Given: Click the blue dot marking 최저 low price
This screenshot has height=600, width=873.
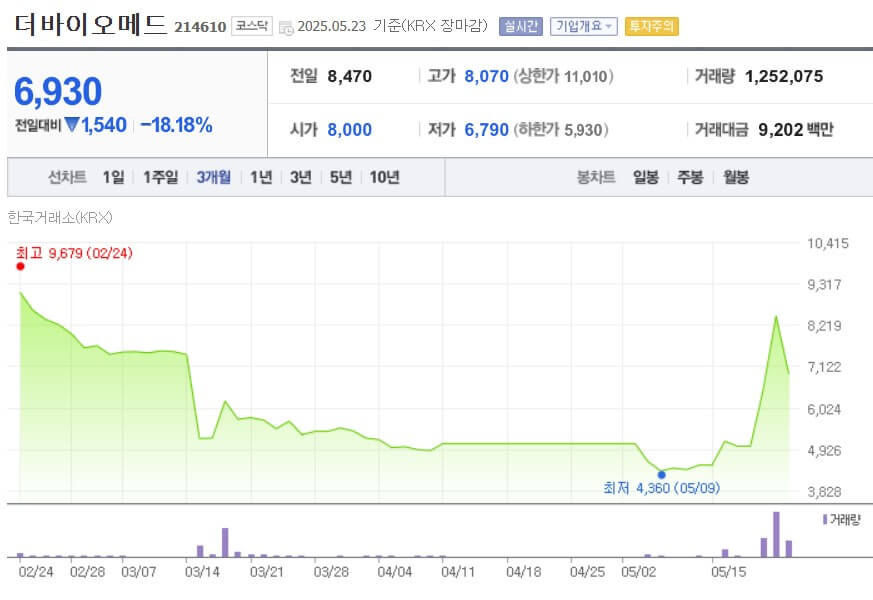Looking at the screenshot, I should 661,474.
